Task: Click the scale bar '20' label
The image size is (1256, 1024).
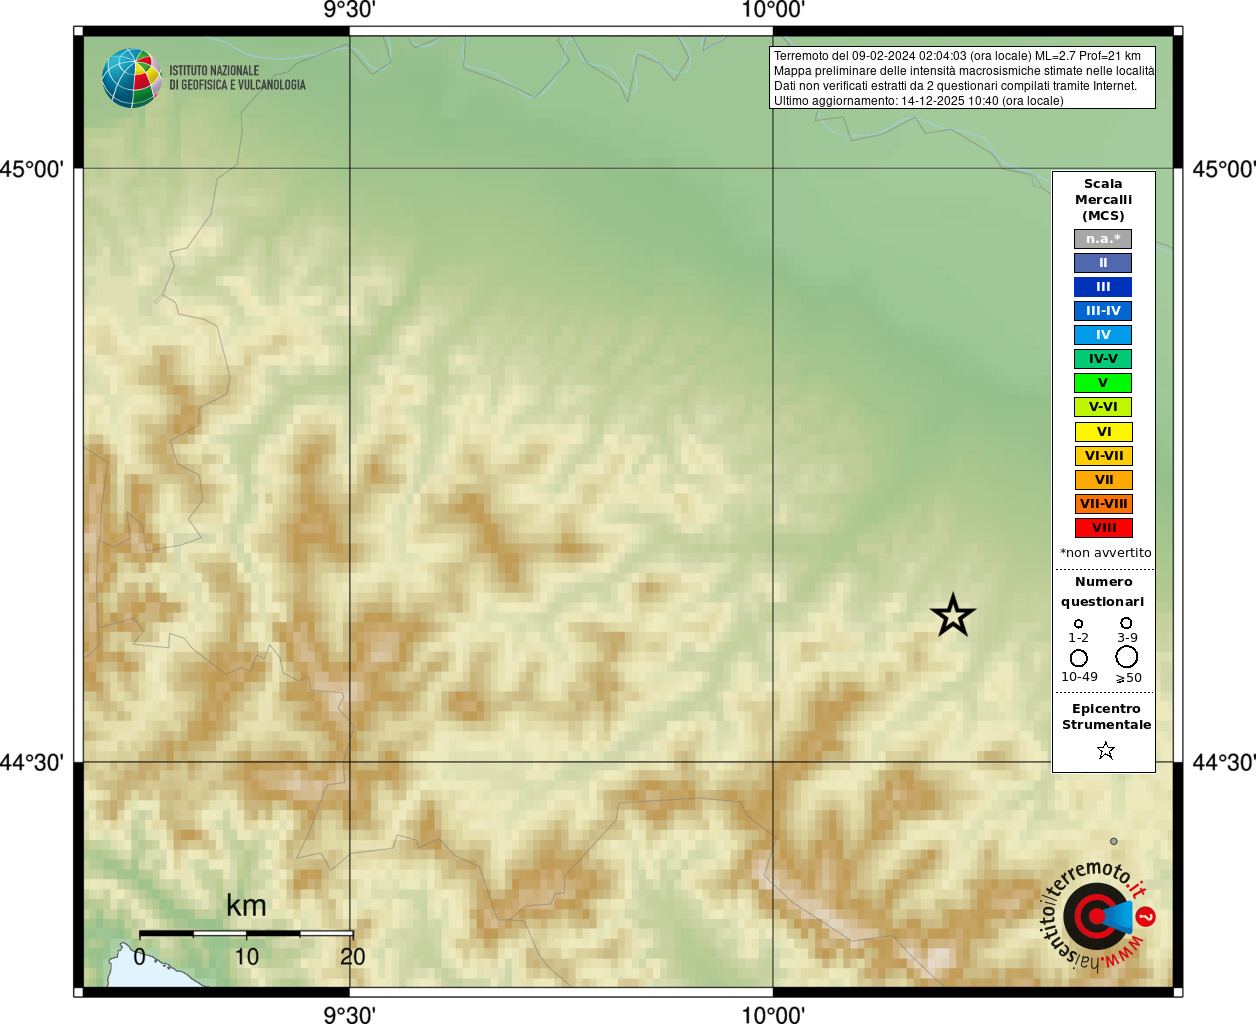Action: [353, 957]
